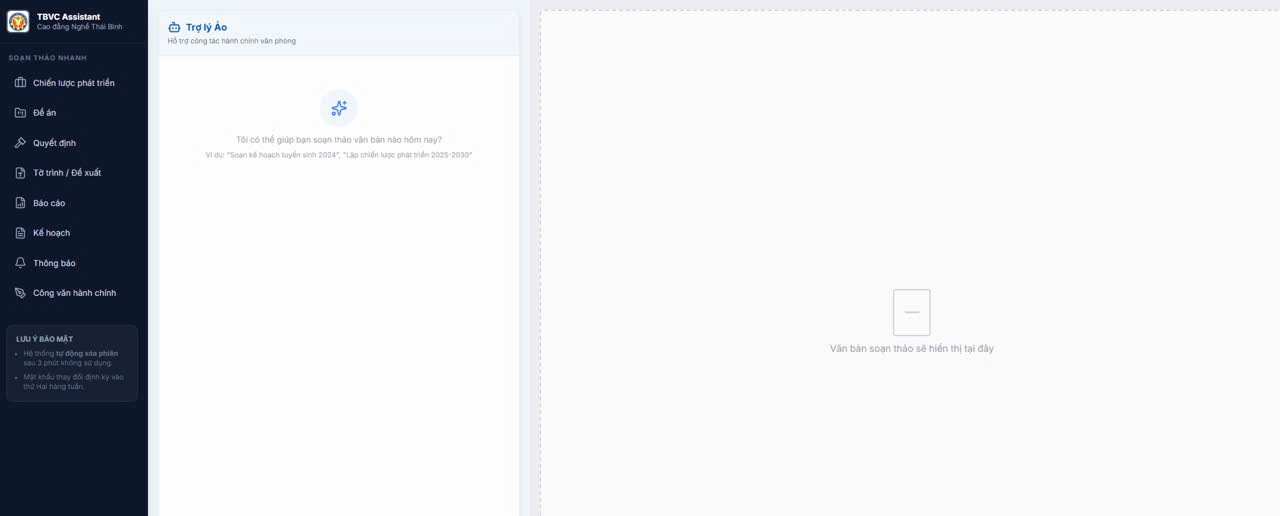Viewport: 1280px width, 516px height.
Task: Click the Lưu ý bảo mật notice box
Action: [72, 363]
